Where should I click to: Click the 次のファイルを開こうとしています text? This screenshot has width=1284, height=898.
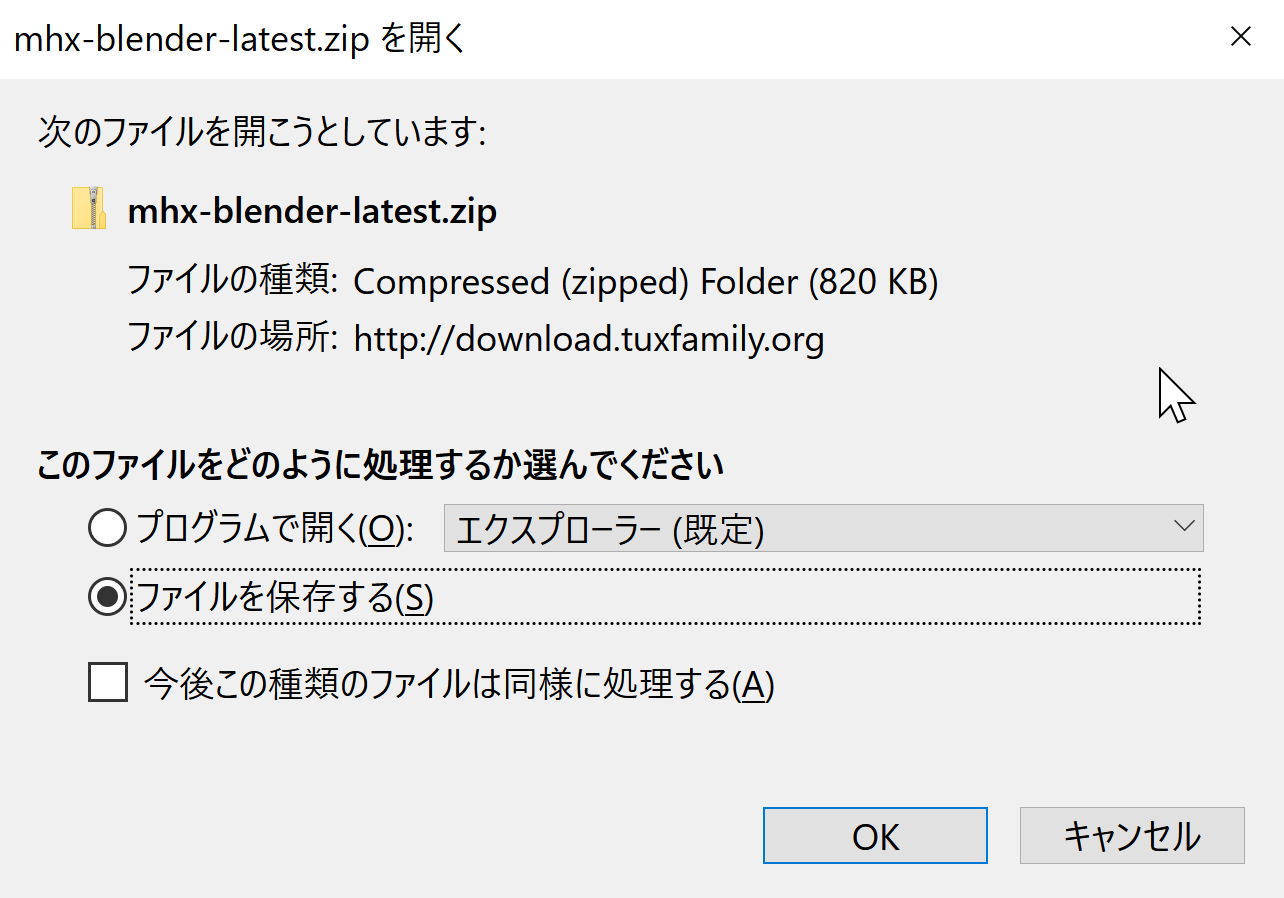pyautogui.click(x=262, y=132)
